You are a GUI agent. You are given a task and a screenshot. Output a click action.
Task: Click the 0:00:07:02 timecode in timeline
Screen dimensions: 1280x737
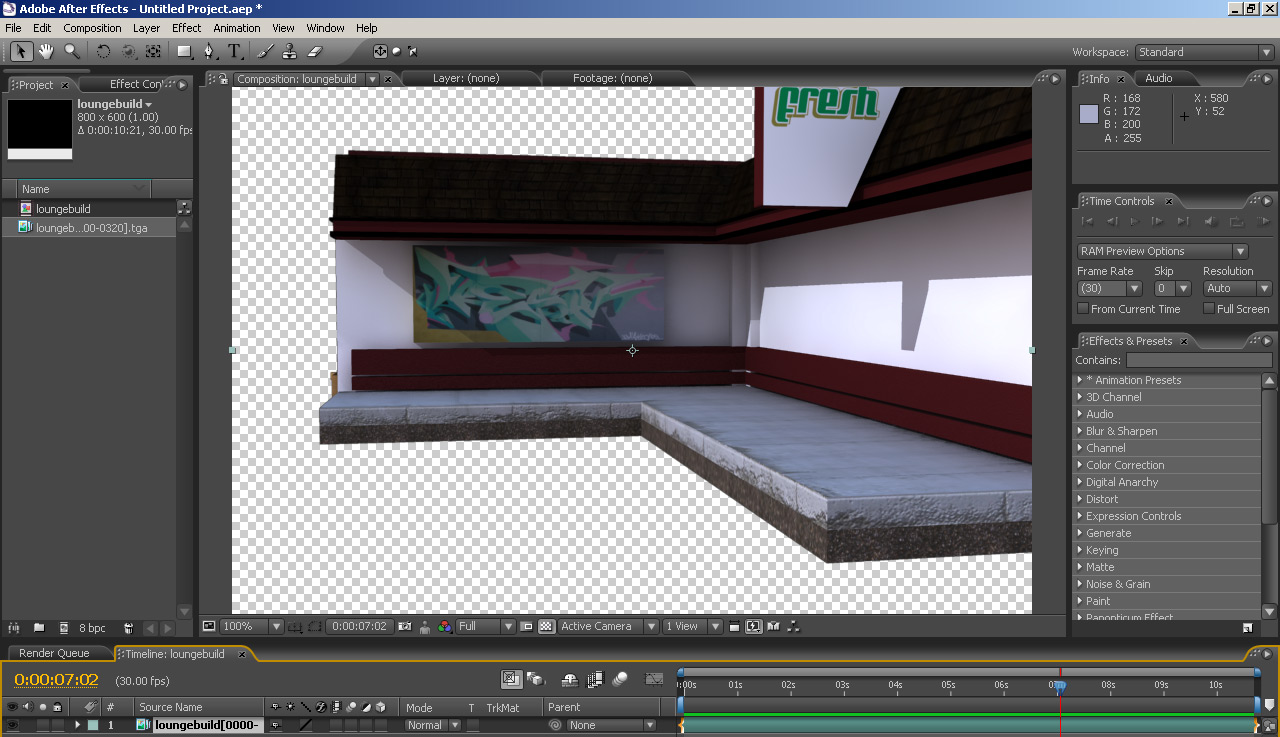tap(56, 680)
